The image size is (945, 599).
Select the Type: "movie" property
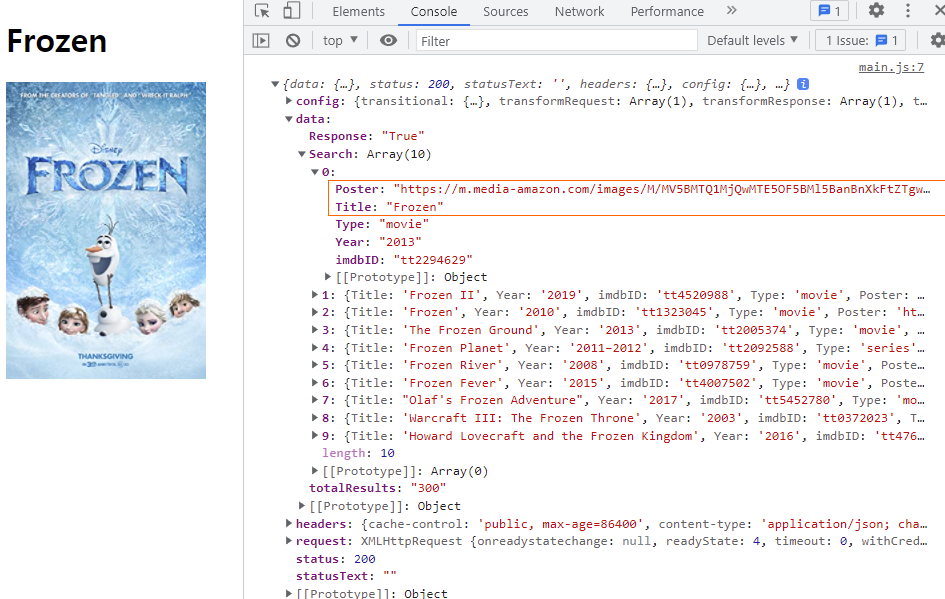(x=382, y=224)
